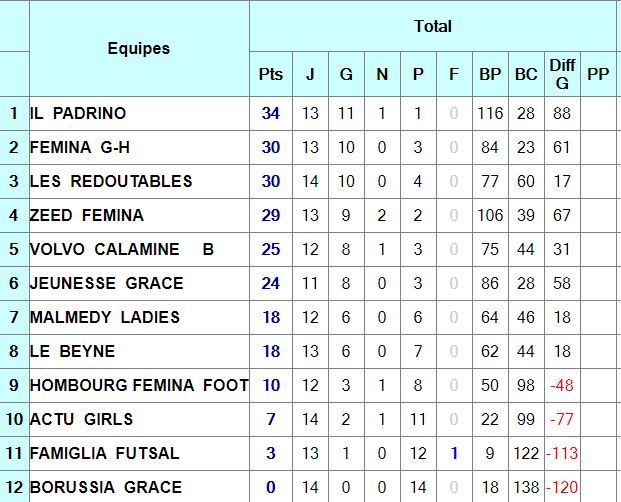Click the BP column header
The width and height of the screenshot is (621, 502).
click(x=490, y=74)
